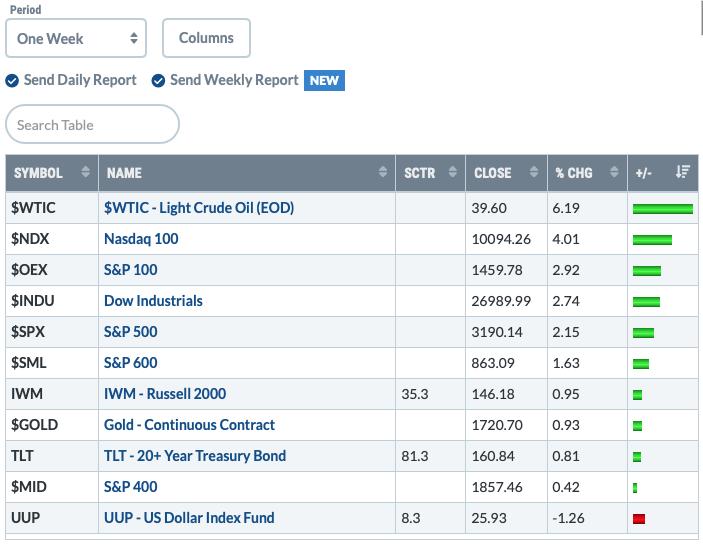The image size is (703, 544).
Task: Click the red change bar for UUP
Action: tap(639, 519)
